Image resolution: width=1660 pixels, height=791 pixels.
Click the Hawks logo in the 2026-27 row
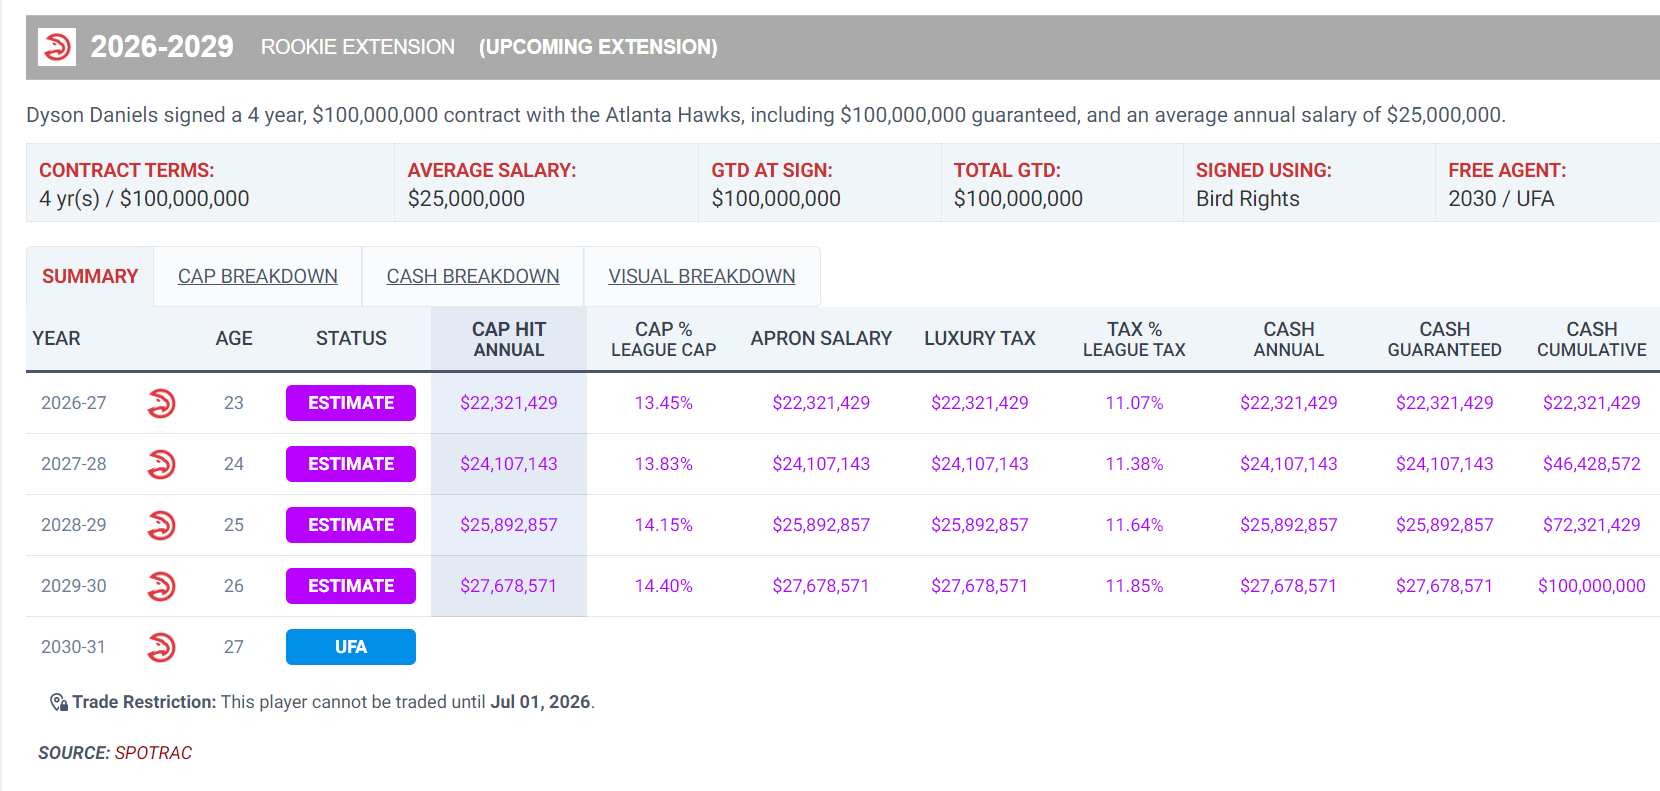tap(161, 403)
